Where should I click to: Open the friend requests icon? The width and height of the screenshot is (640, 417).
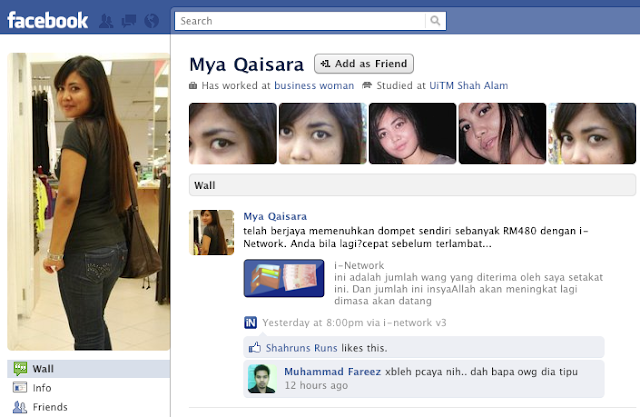point(106,21)
